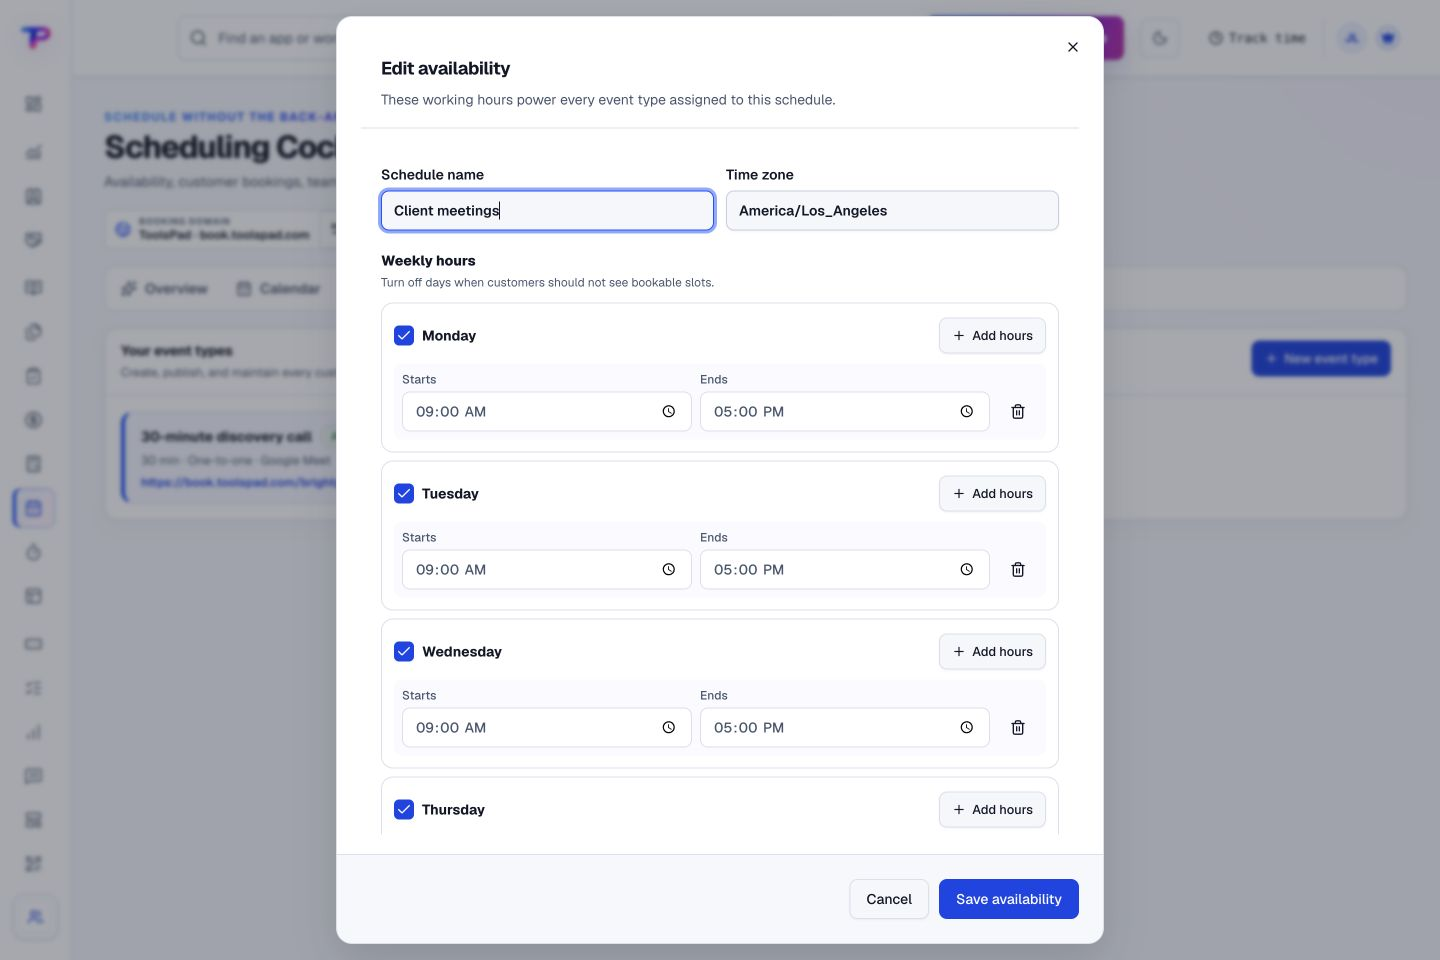
Task: Add hours to Tuesday
Action: tap(992, 494)
